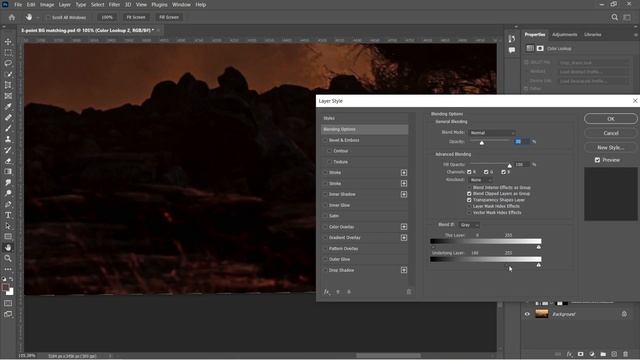Open the Layer menu

pos(64,4)
